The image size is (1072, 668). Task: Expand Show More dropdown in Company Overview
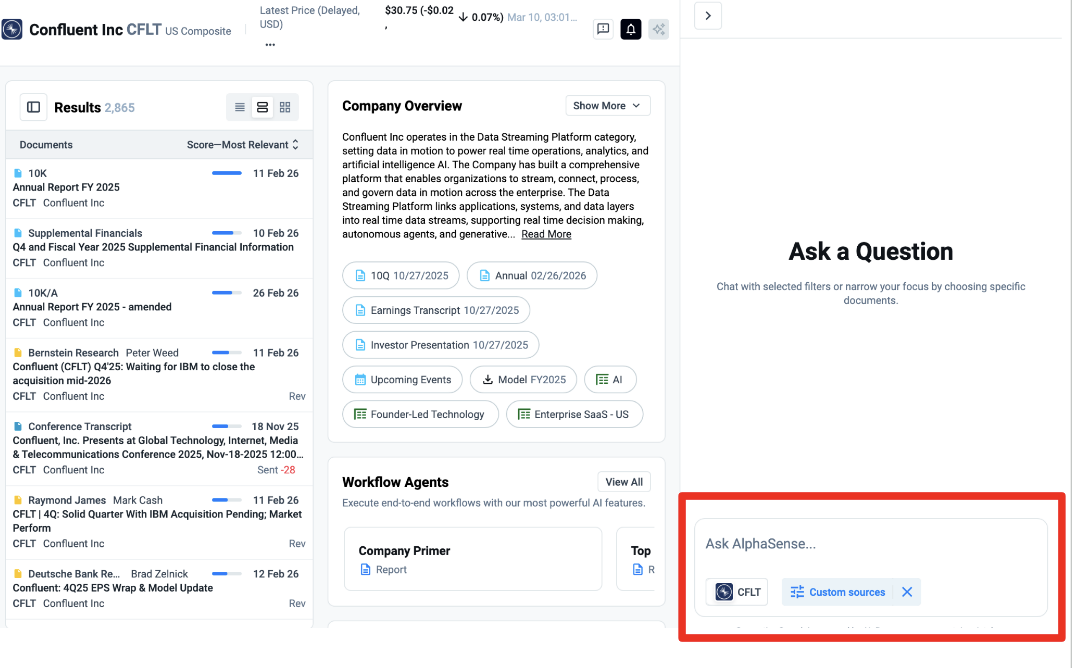608,106
